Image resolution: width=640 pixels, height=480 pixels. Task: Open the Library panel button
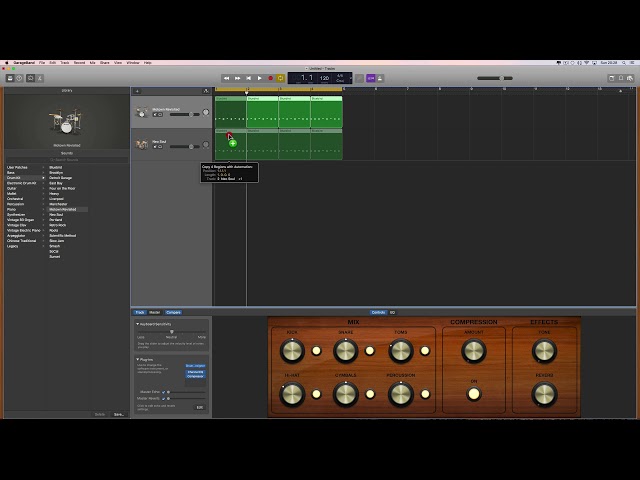[10, 78]
